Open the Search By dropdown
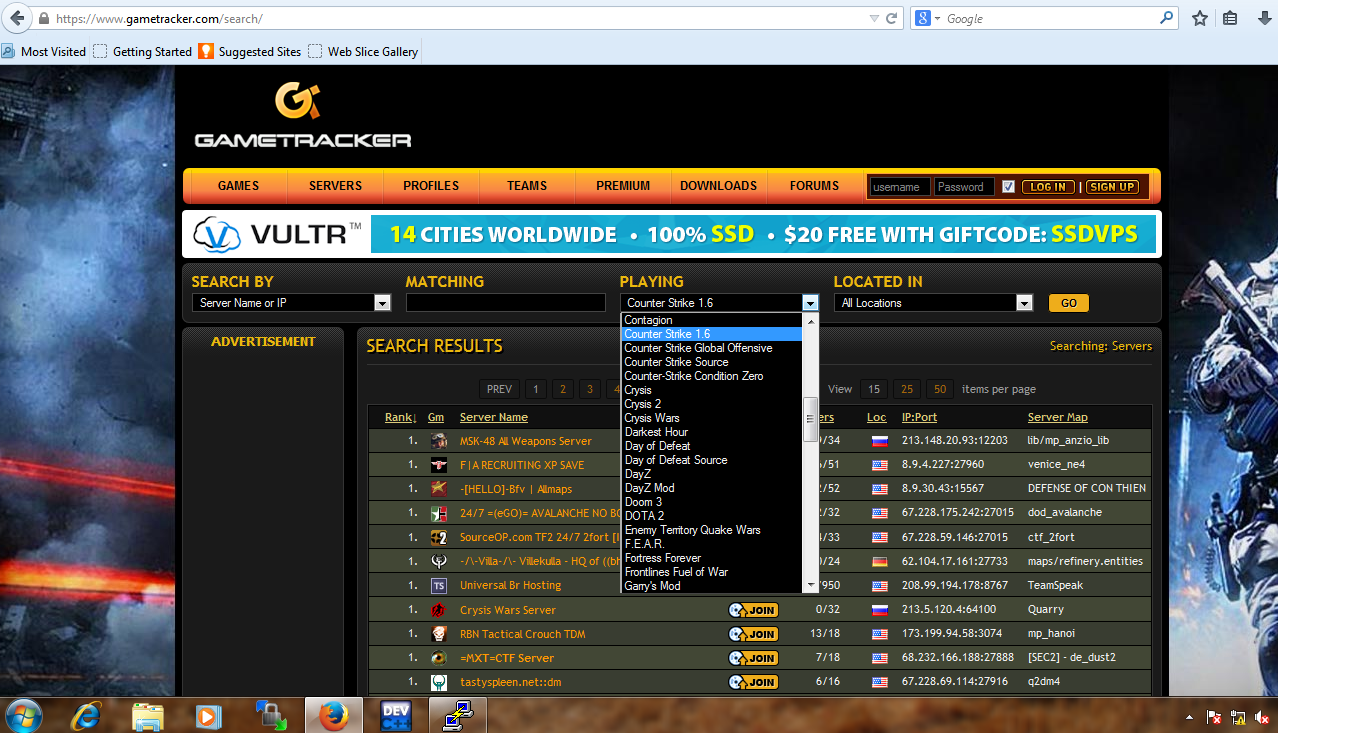This screenshot has height=733, width=1366. 382,303
